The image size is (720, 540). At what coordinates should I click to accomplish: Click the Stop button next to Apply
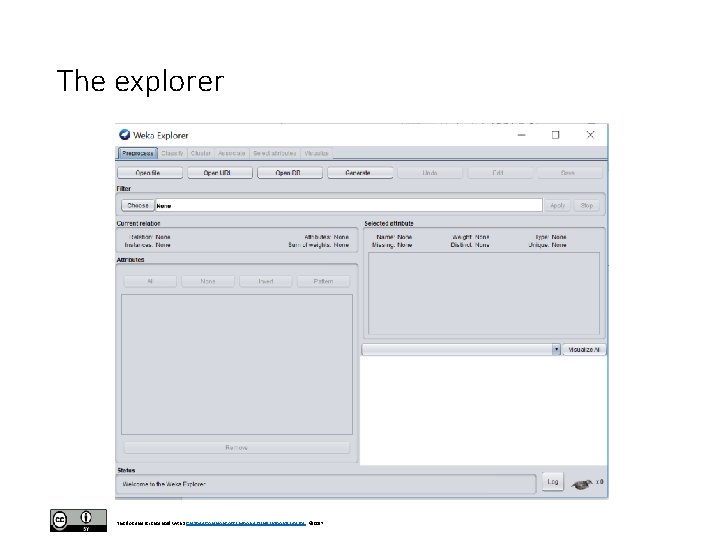[587, 205]
